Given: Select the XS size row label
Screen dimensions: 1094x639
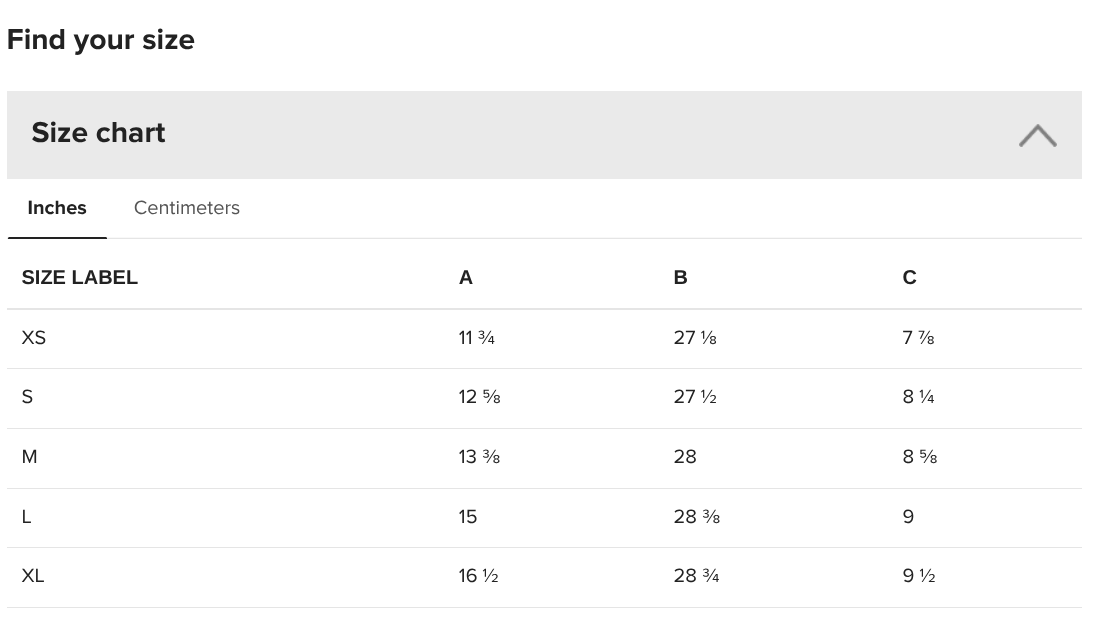Looking at the screenshot, I should pyautogui.click(x=33, y=338).
